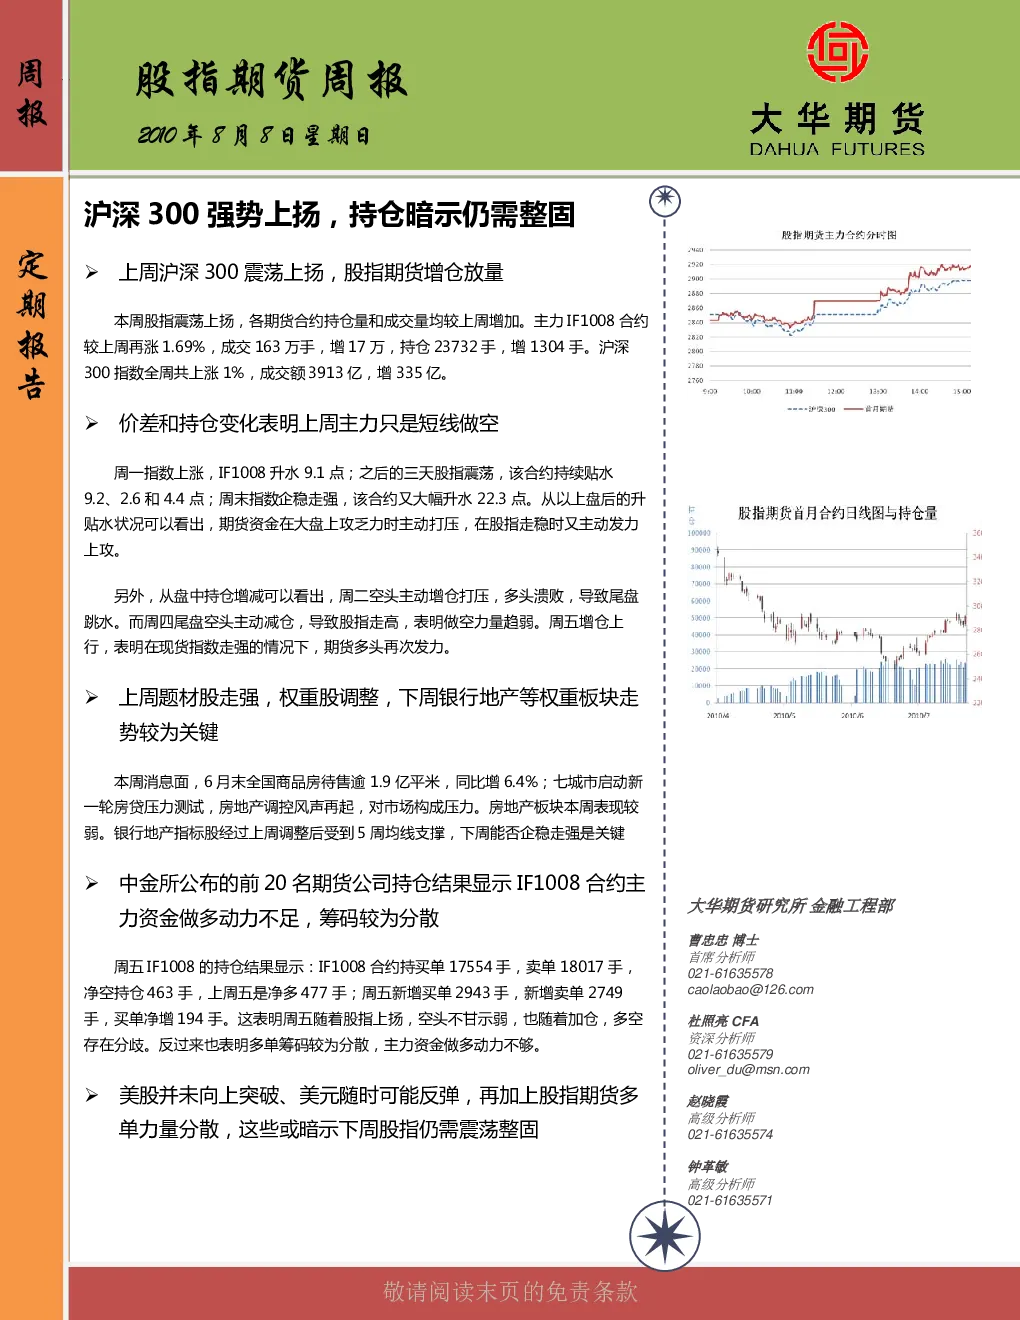Click the 股指期货周报 header title
1020x1320 pixels.
(272, 80)
